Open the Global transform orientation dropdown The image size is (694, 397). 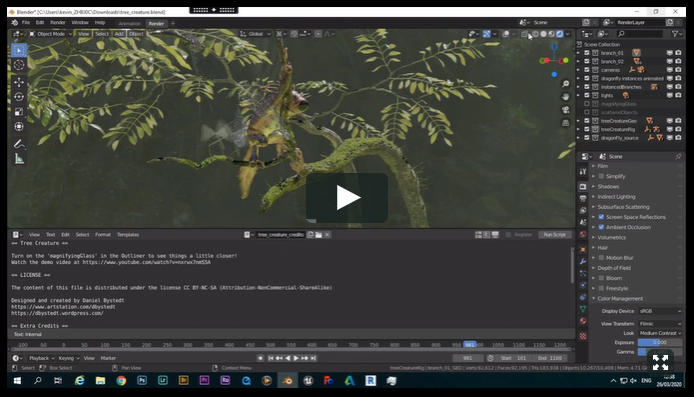tap(255, 34)
